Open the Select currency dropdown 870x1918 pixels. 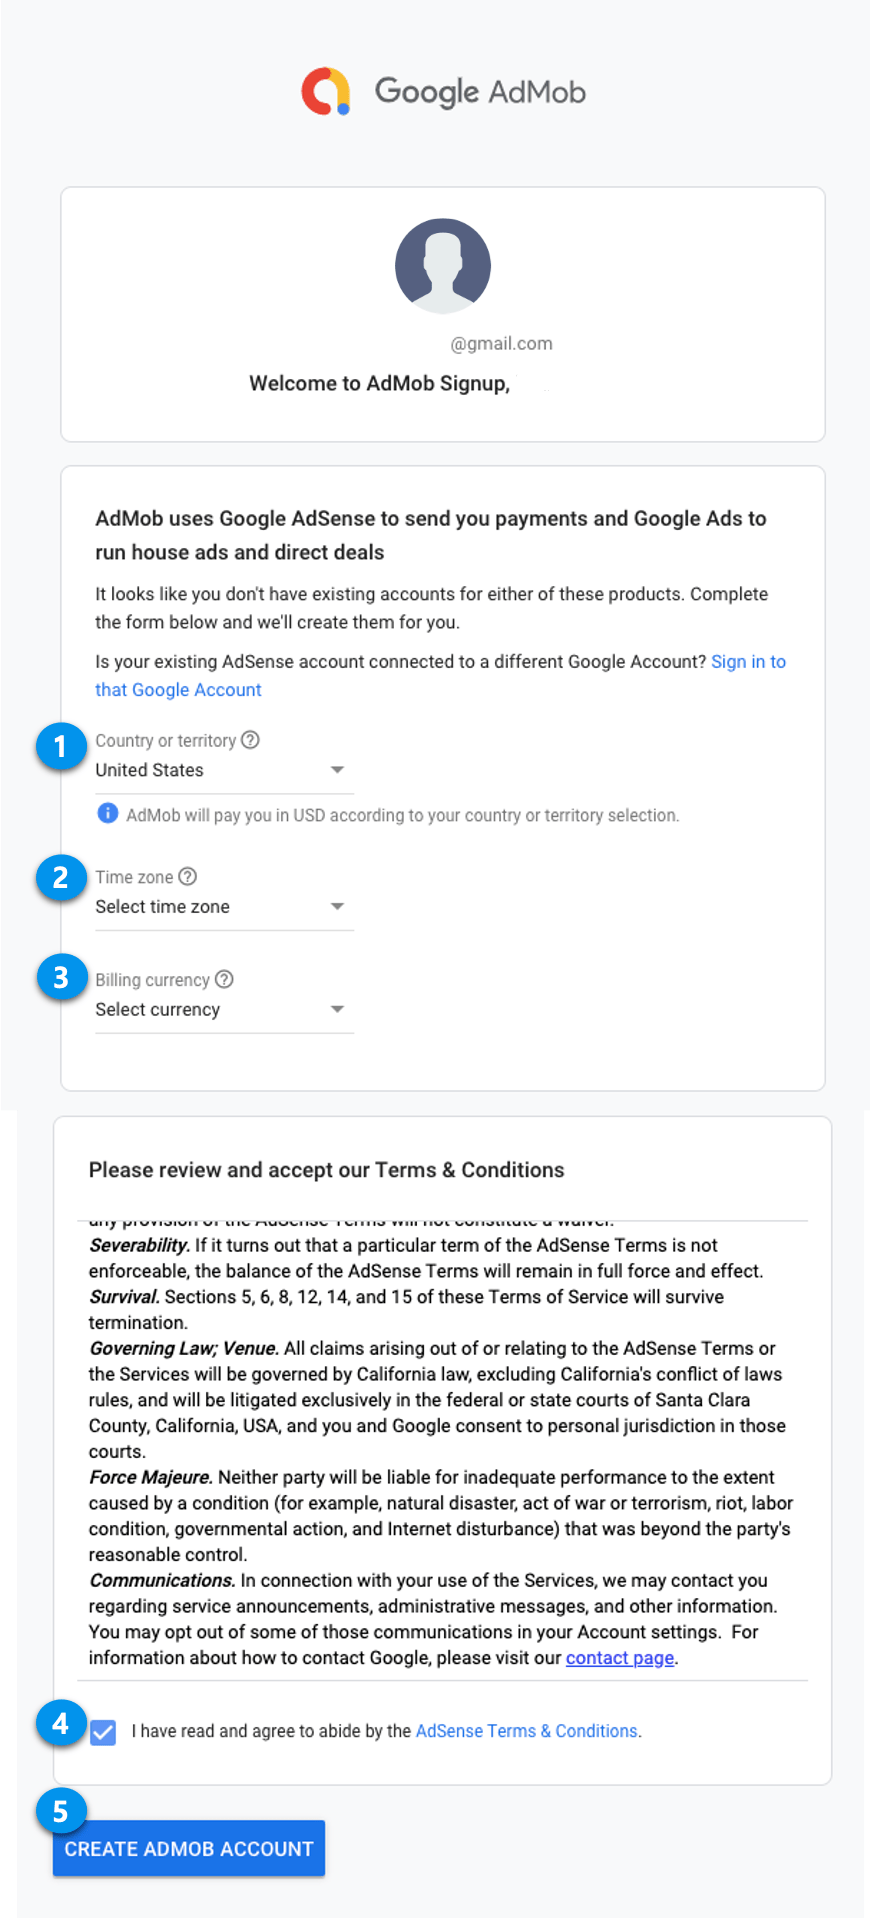(224, 1010)
